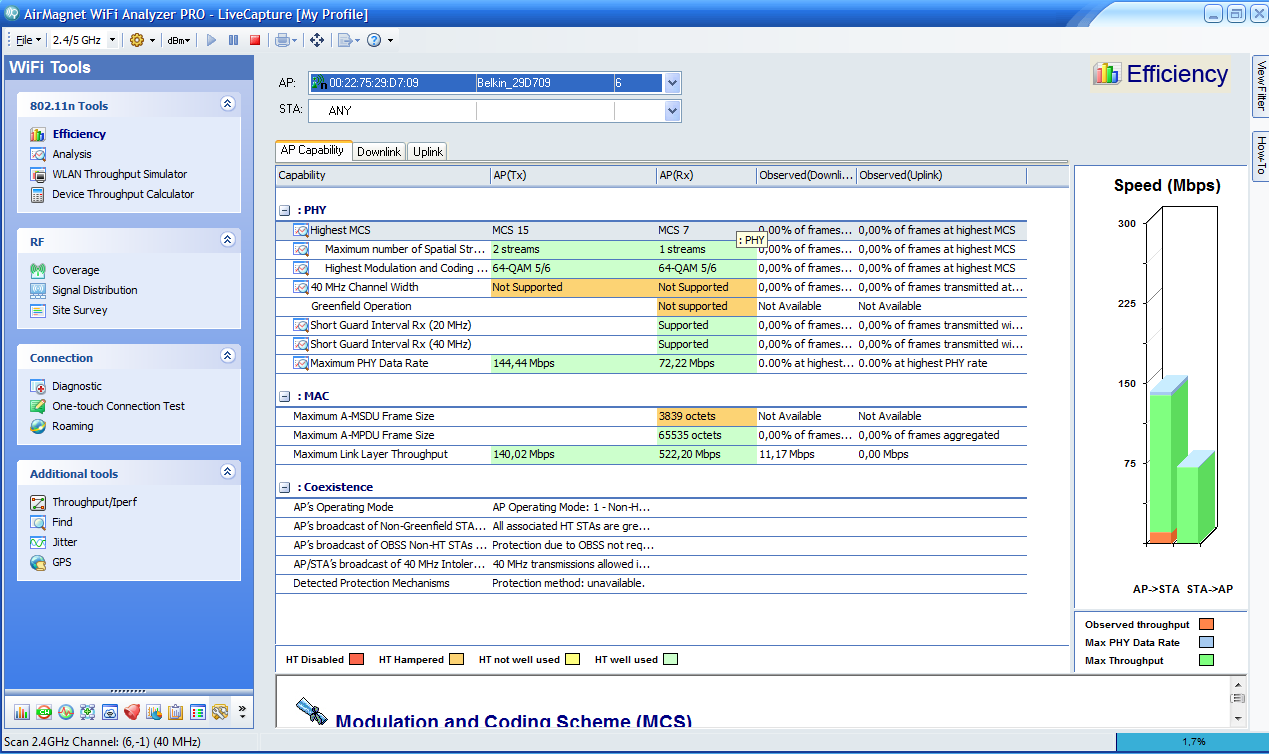
Task: Start live capture with the play button
Action: pos(211,40)
